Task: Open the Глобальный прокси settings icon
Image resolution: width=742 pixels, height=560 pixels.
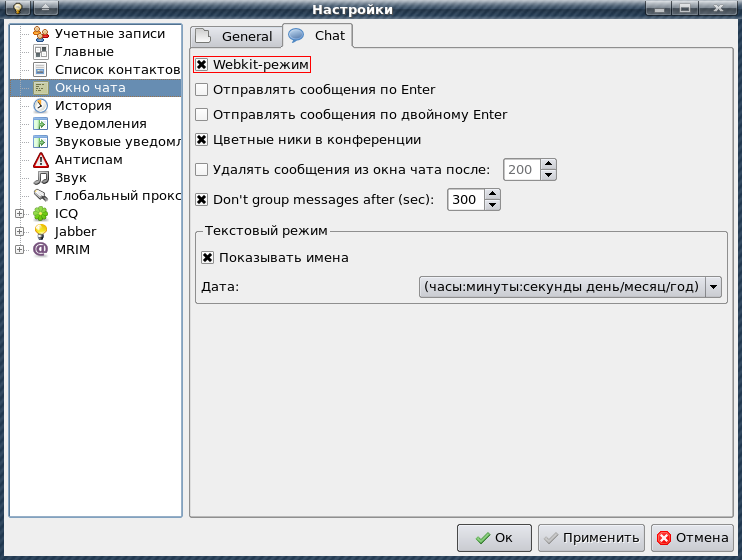Action: pos(41,196)
